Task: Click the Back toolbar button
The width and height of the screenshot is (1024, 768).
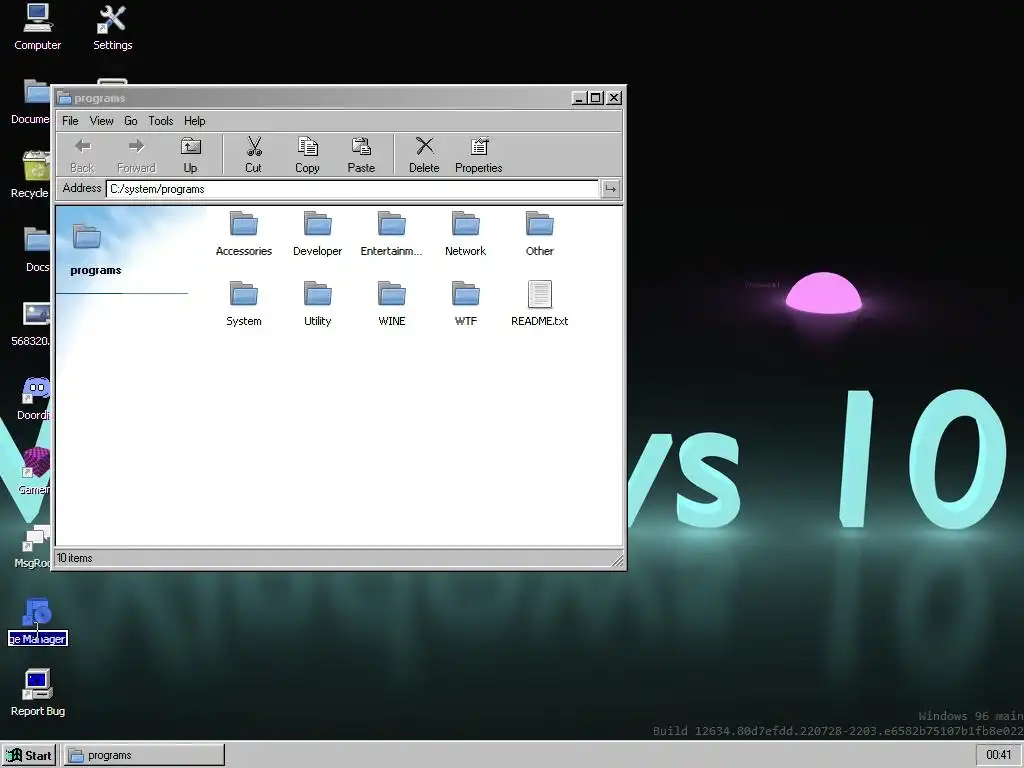Action: click(x=82, y=155)
